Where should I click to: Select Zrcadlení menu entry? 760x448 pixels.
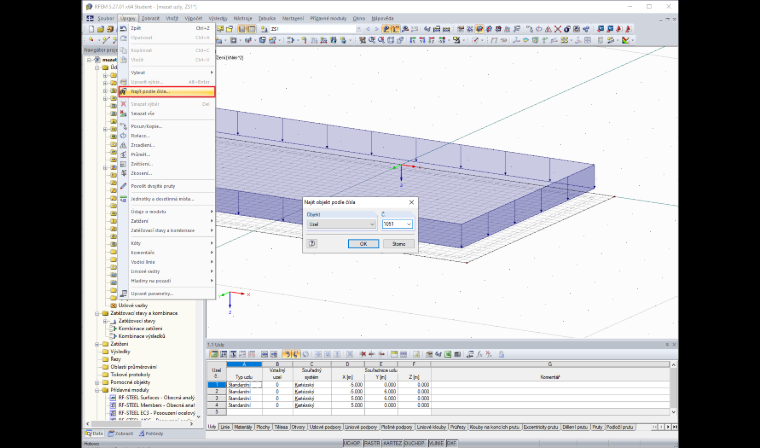(167, 145)
